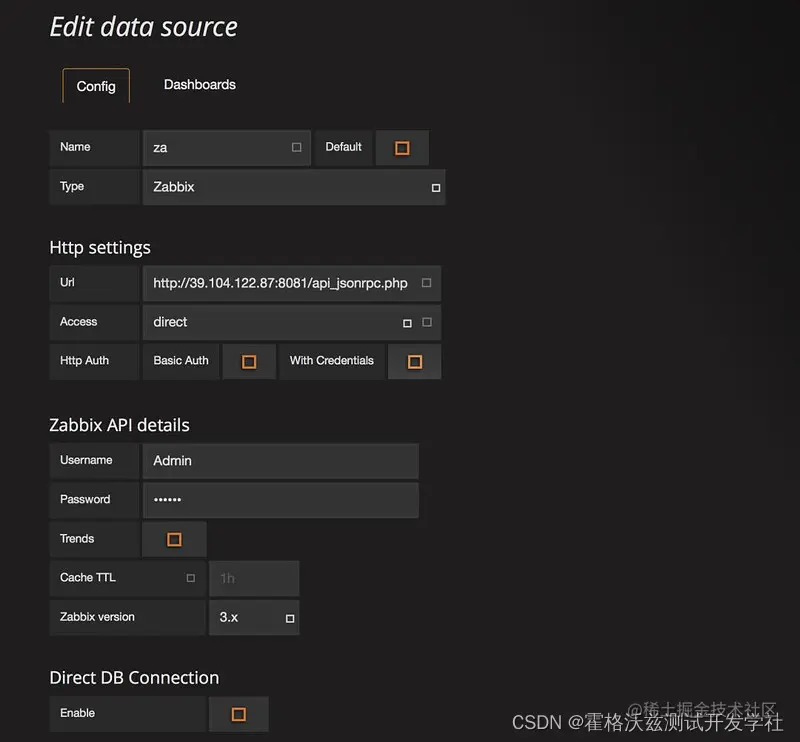Open the Dashboards tab
The height and width of the screenshot is (742, 800).
pyautogui.click(x=199, y=85)
